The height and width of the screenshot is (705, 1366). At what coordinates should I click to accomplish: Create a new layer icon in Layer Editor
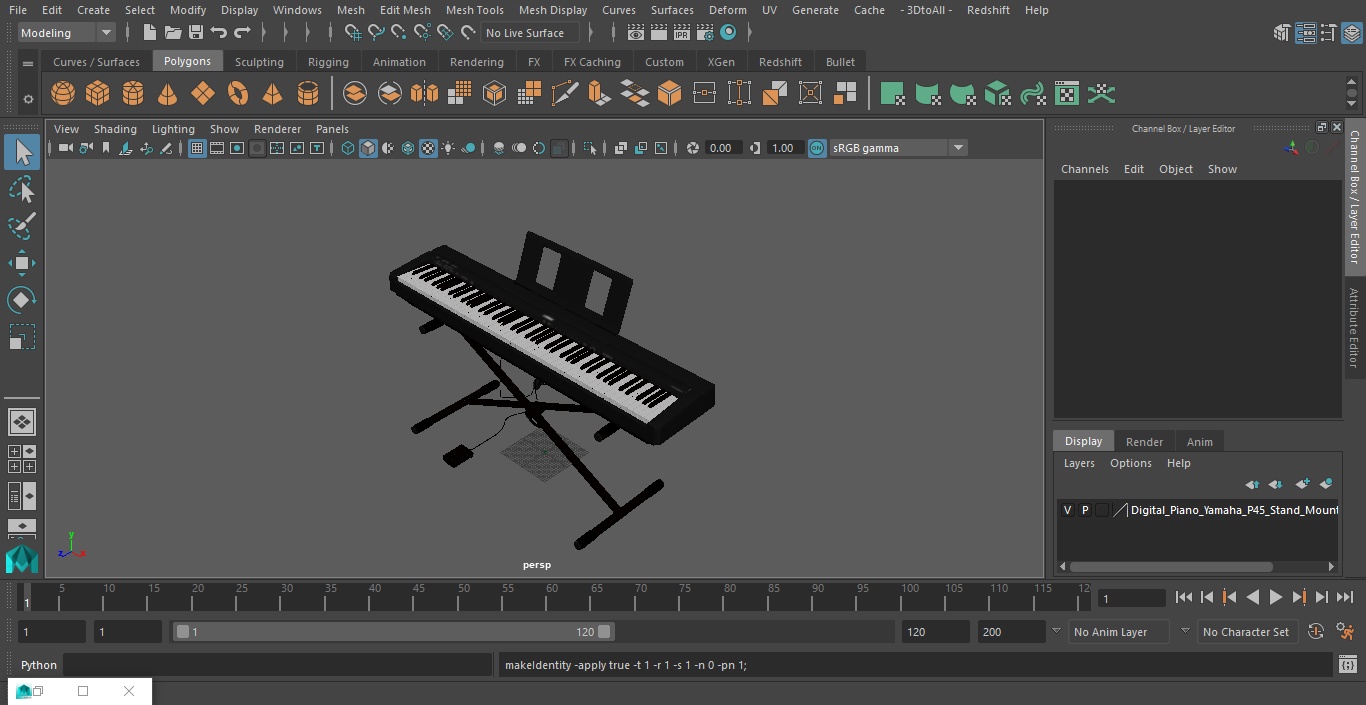[1301, 484]
